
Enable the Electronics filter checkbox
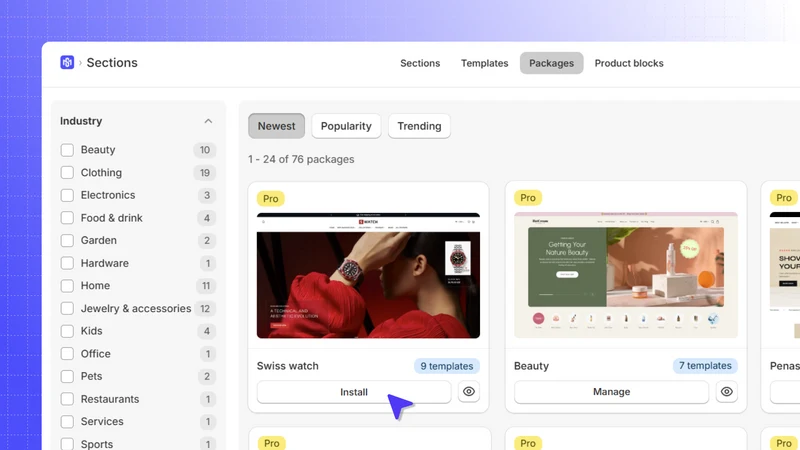pos(67,195)
